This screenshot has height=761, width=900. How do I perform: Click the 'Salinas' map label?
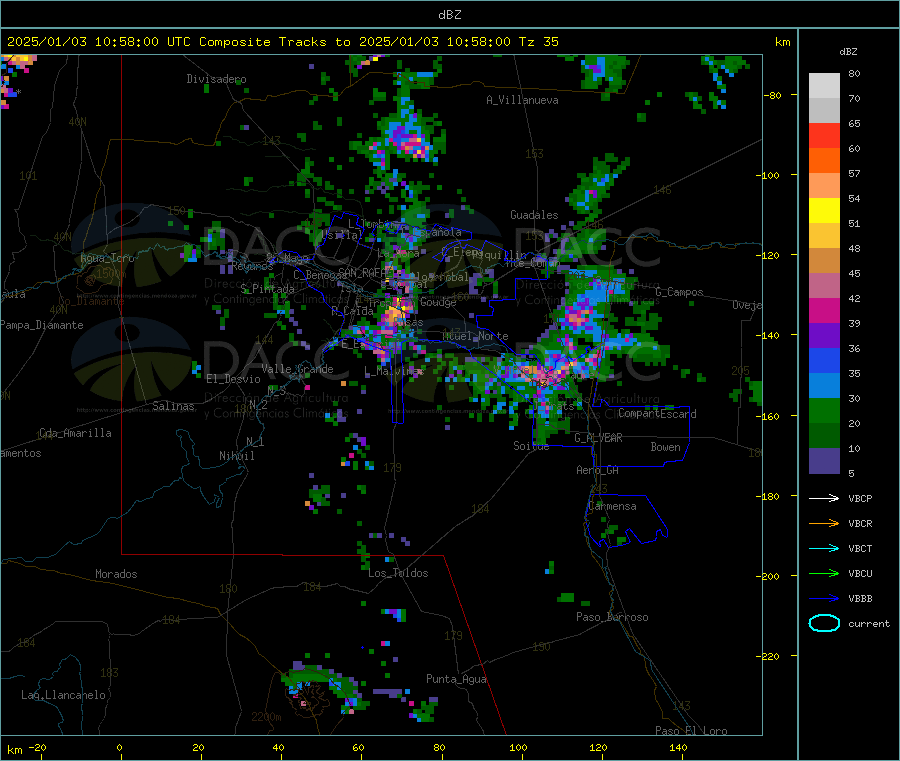[173, 406]
